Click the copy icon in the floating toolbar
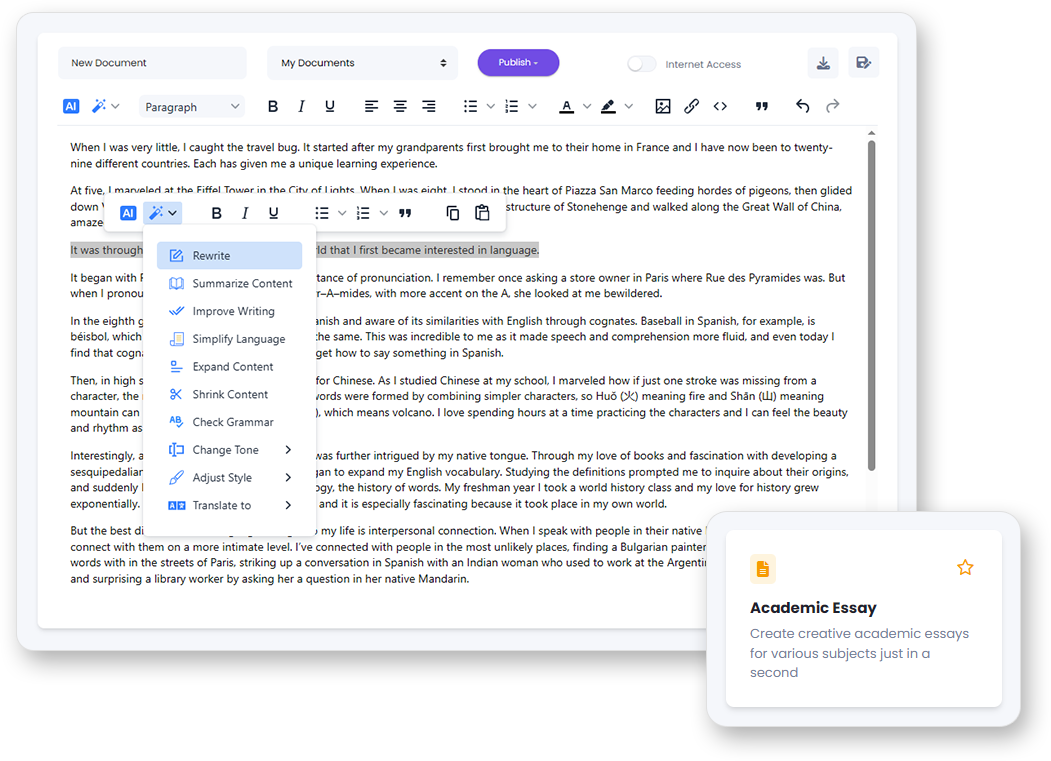Screen dimensions: 1051x761 [x=452, y=212]
